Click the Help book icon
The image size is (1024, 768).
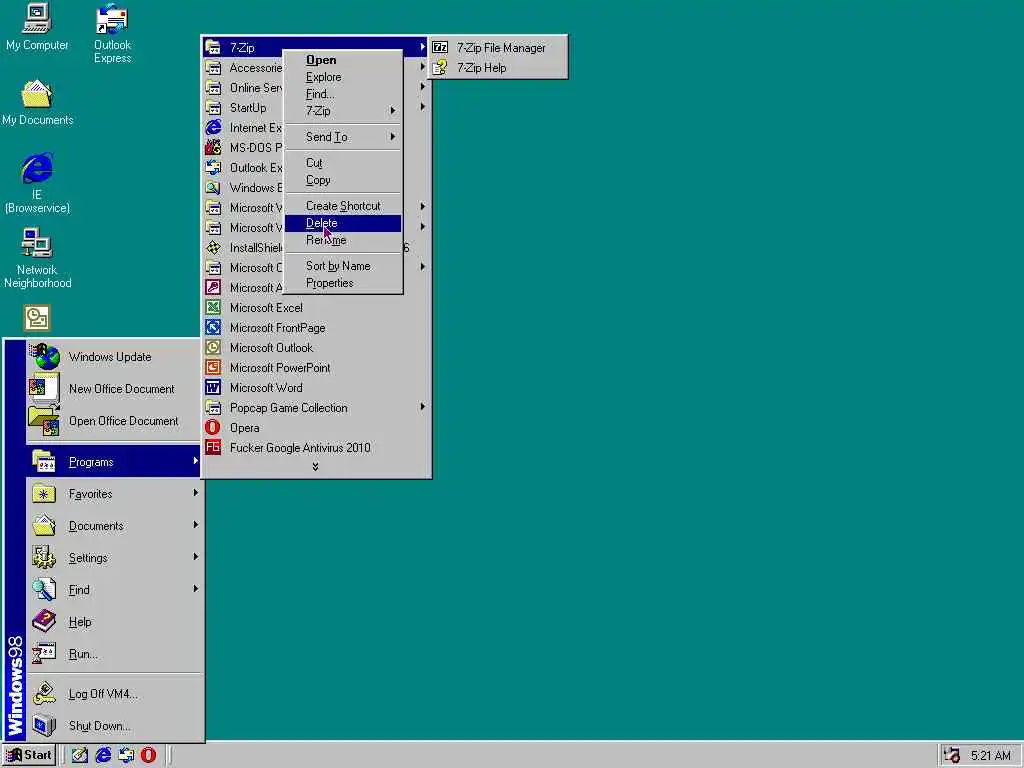(x=44, y=622)
